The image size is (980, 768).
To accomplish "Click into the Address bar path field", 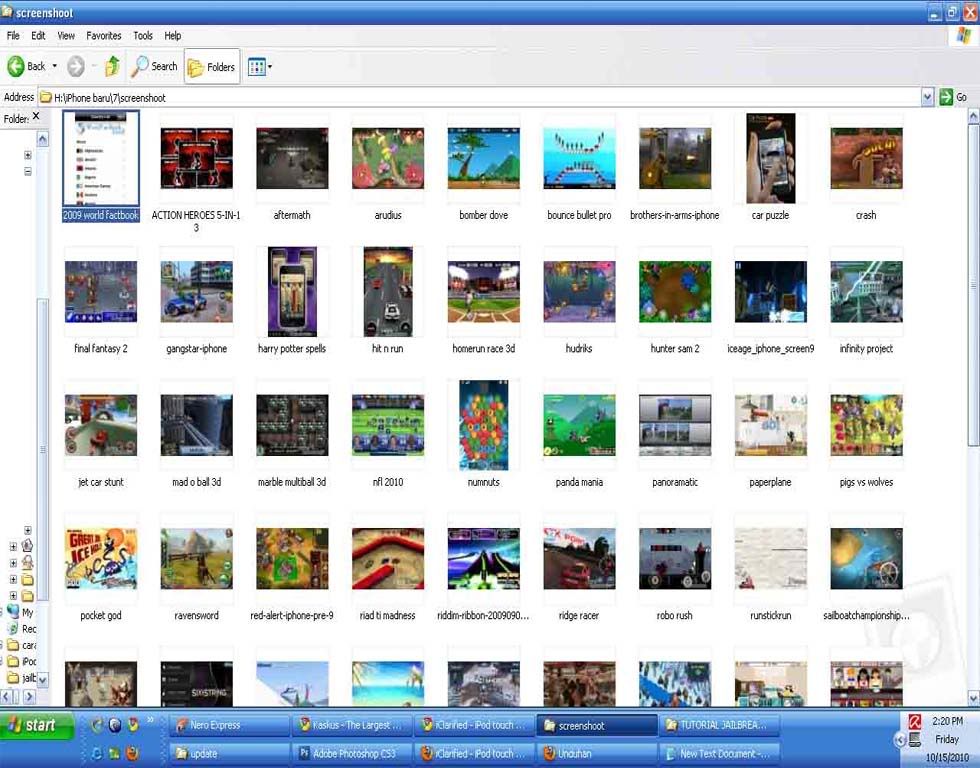I will [x=480, y=97].
